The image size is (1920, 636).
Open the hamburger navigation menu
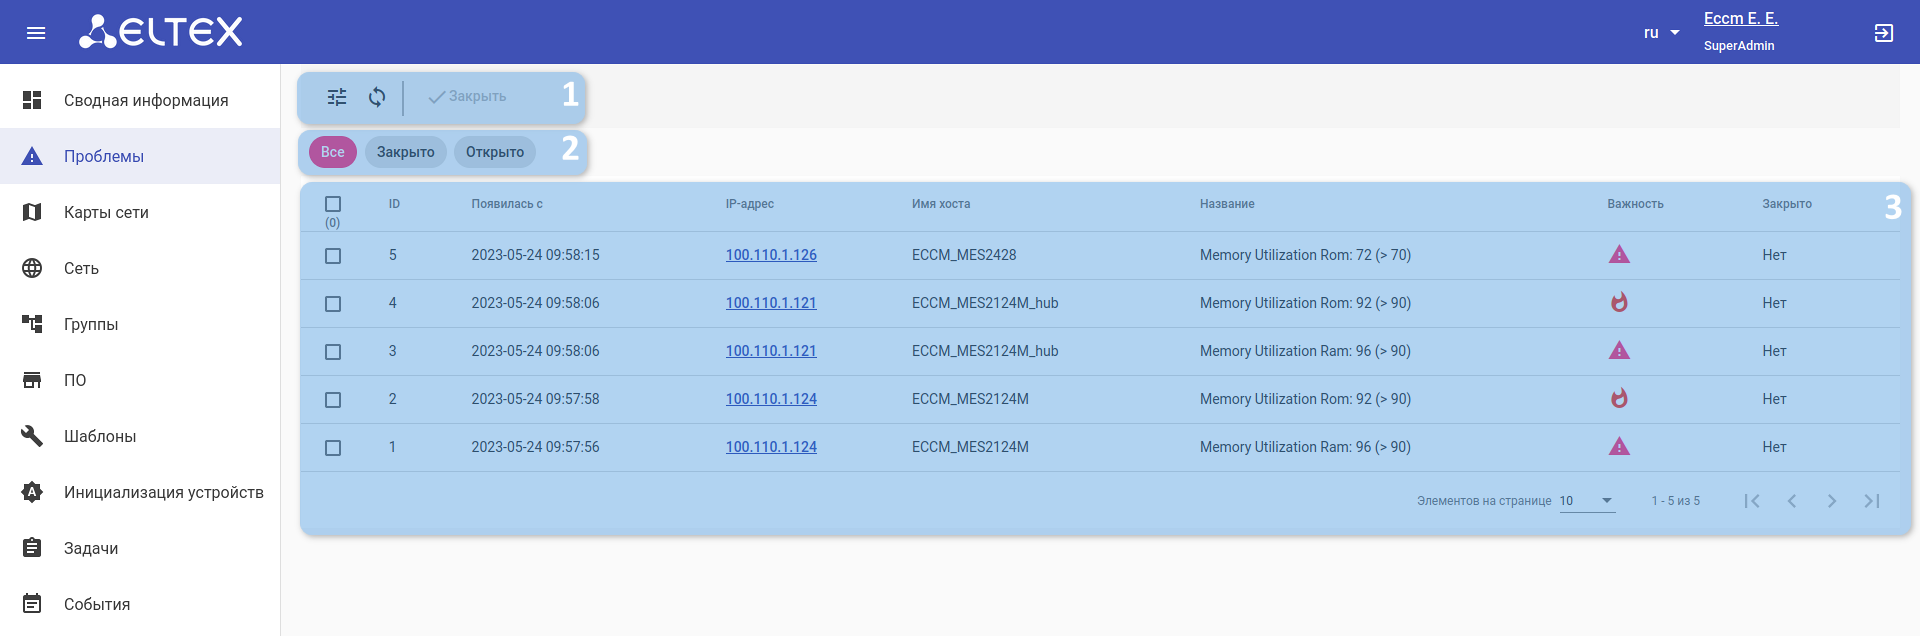[36, 33]
